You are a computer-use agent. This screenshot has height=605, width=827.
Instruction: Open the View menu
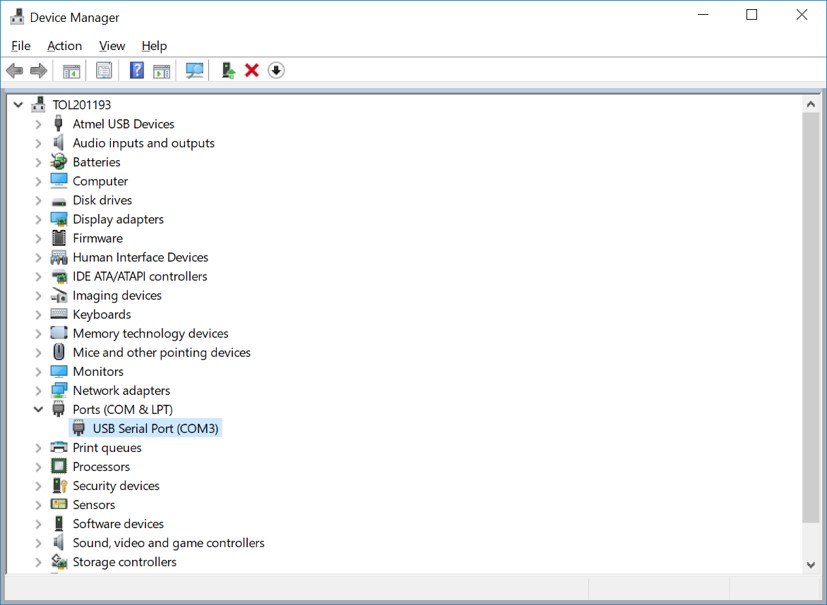click(112, 46)
